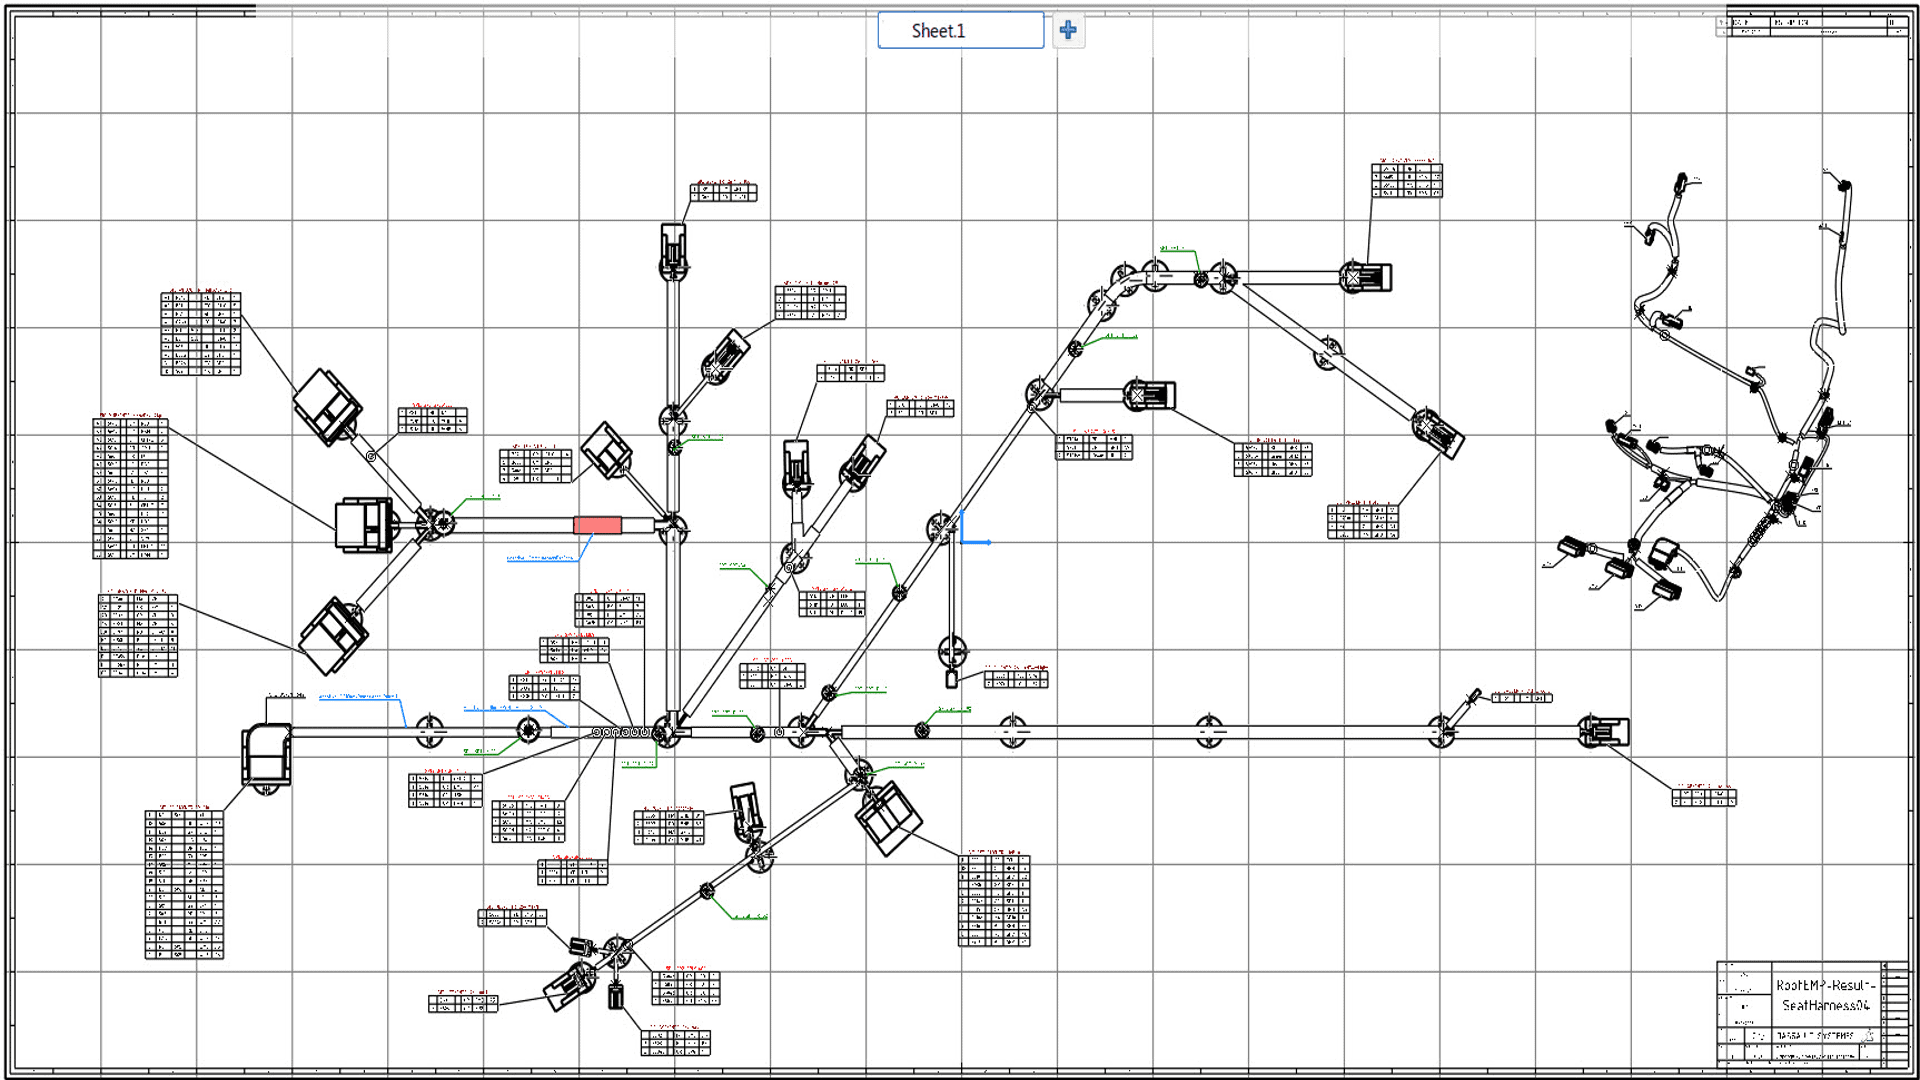Click wire table beside lower-right square connector
The height and width of the screenshot is (1080, 1920).
(x=994, y=900)
